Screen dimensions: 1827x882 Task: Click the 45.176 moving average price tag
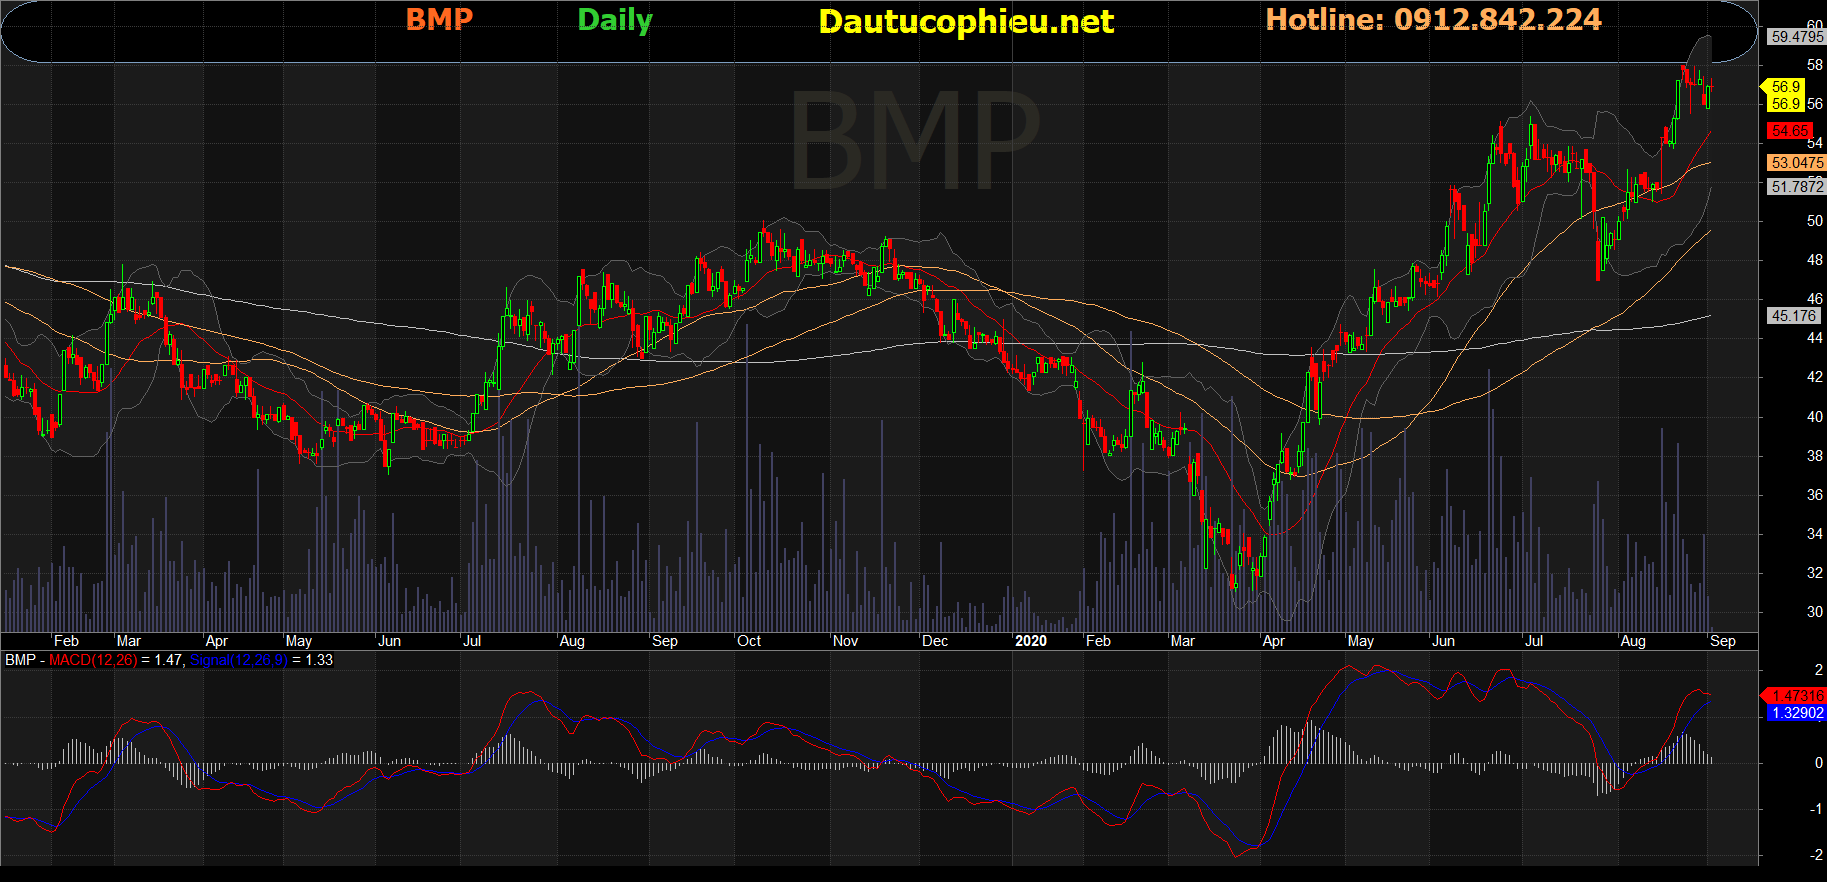click(1793, 316)
